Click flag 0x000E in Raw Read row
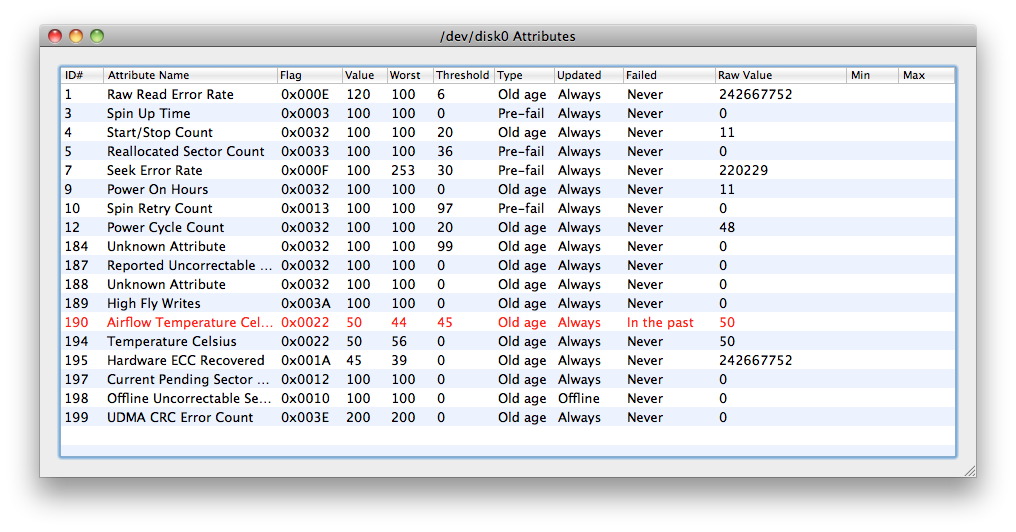1016x532 pixels. pyautogui.click(x=305, y=95)
